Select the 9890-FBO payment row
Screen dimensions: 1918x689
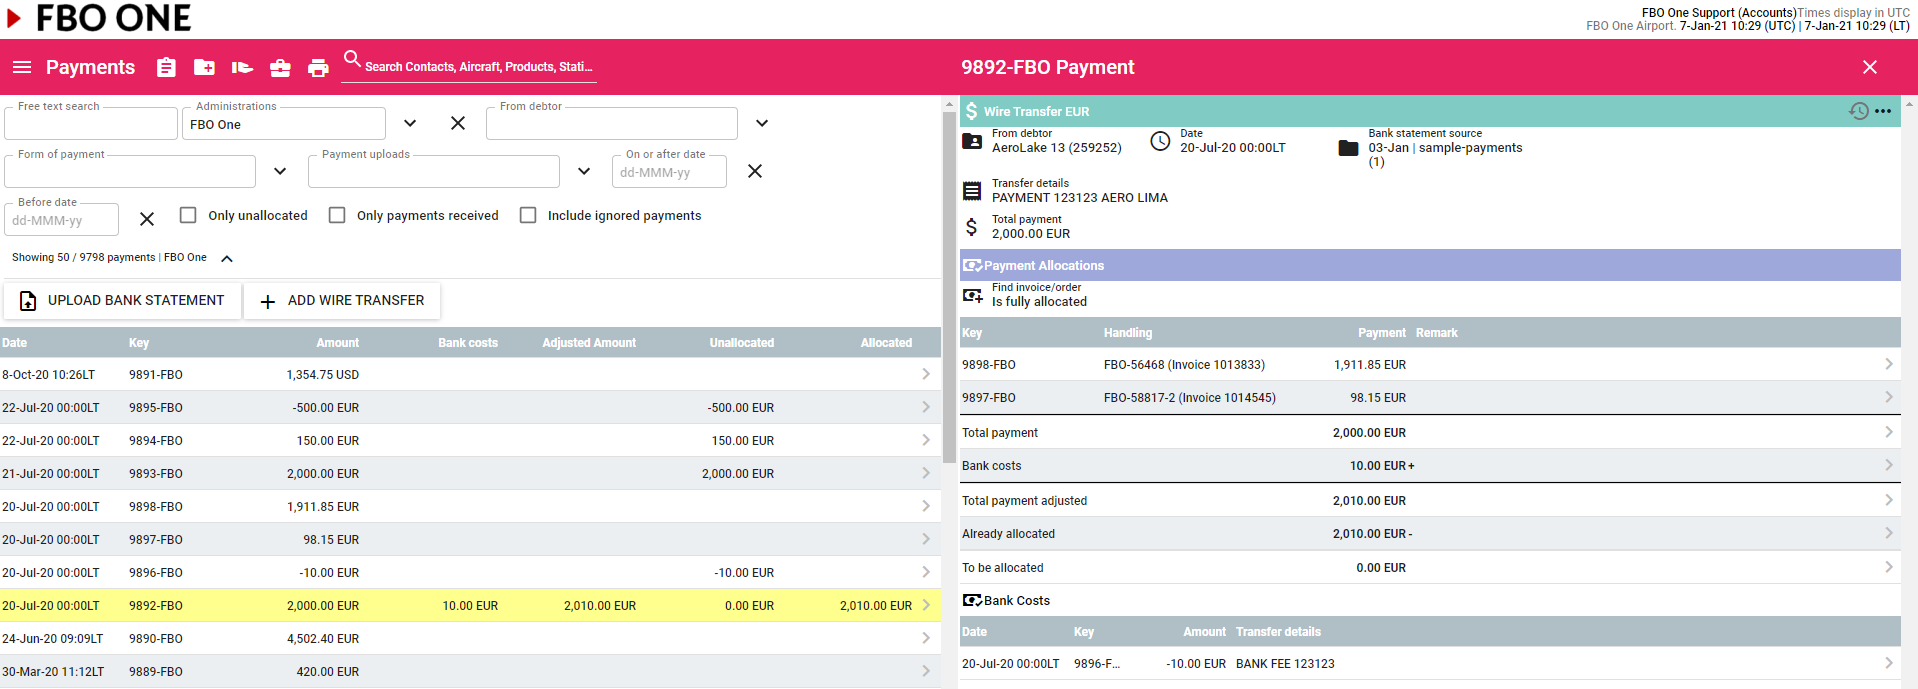click(470, 638)
